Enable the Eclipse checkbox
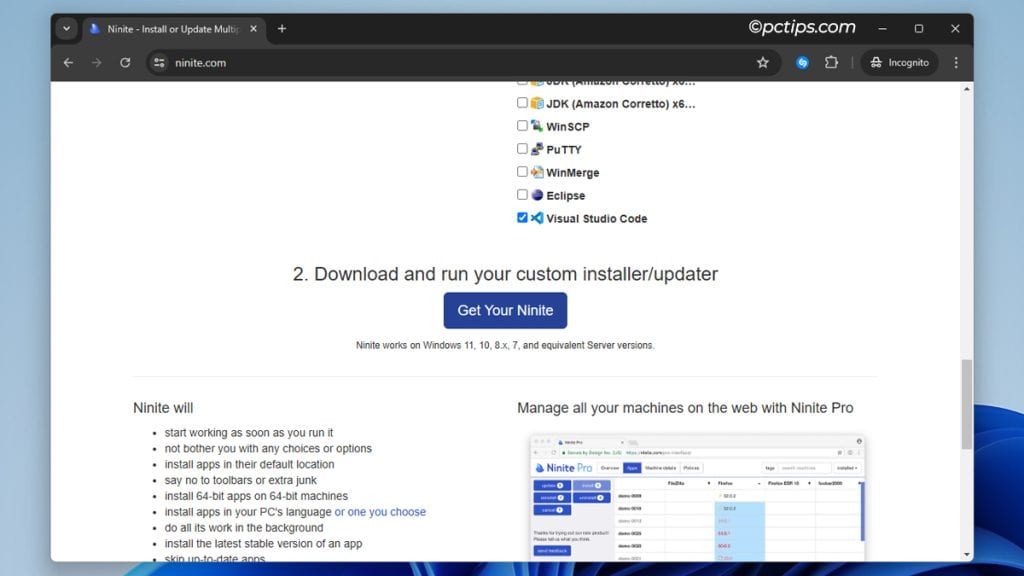 (x=521, y=194)
